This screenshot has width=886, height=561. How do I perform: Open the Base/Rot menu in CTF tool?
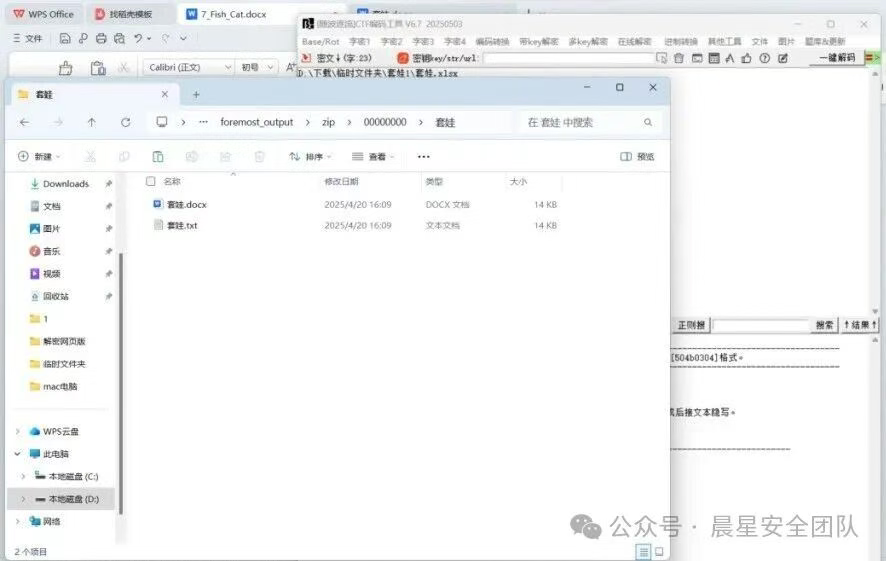coord(321,42)
